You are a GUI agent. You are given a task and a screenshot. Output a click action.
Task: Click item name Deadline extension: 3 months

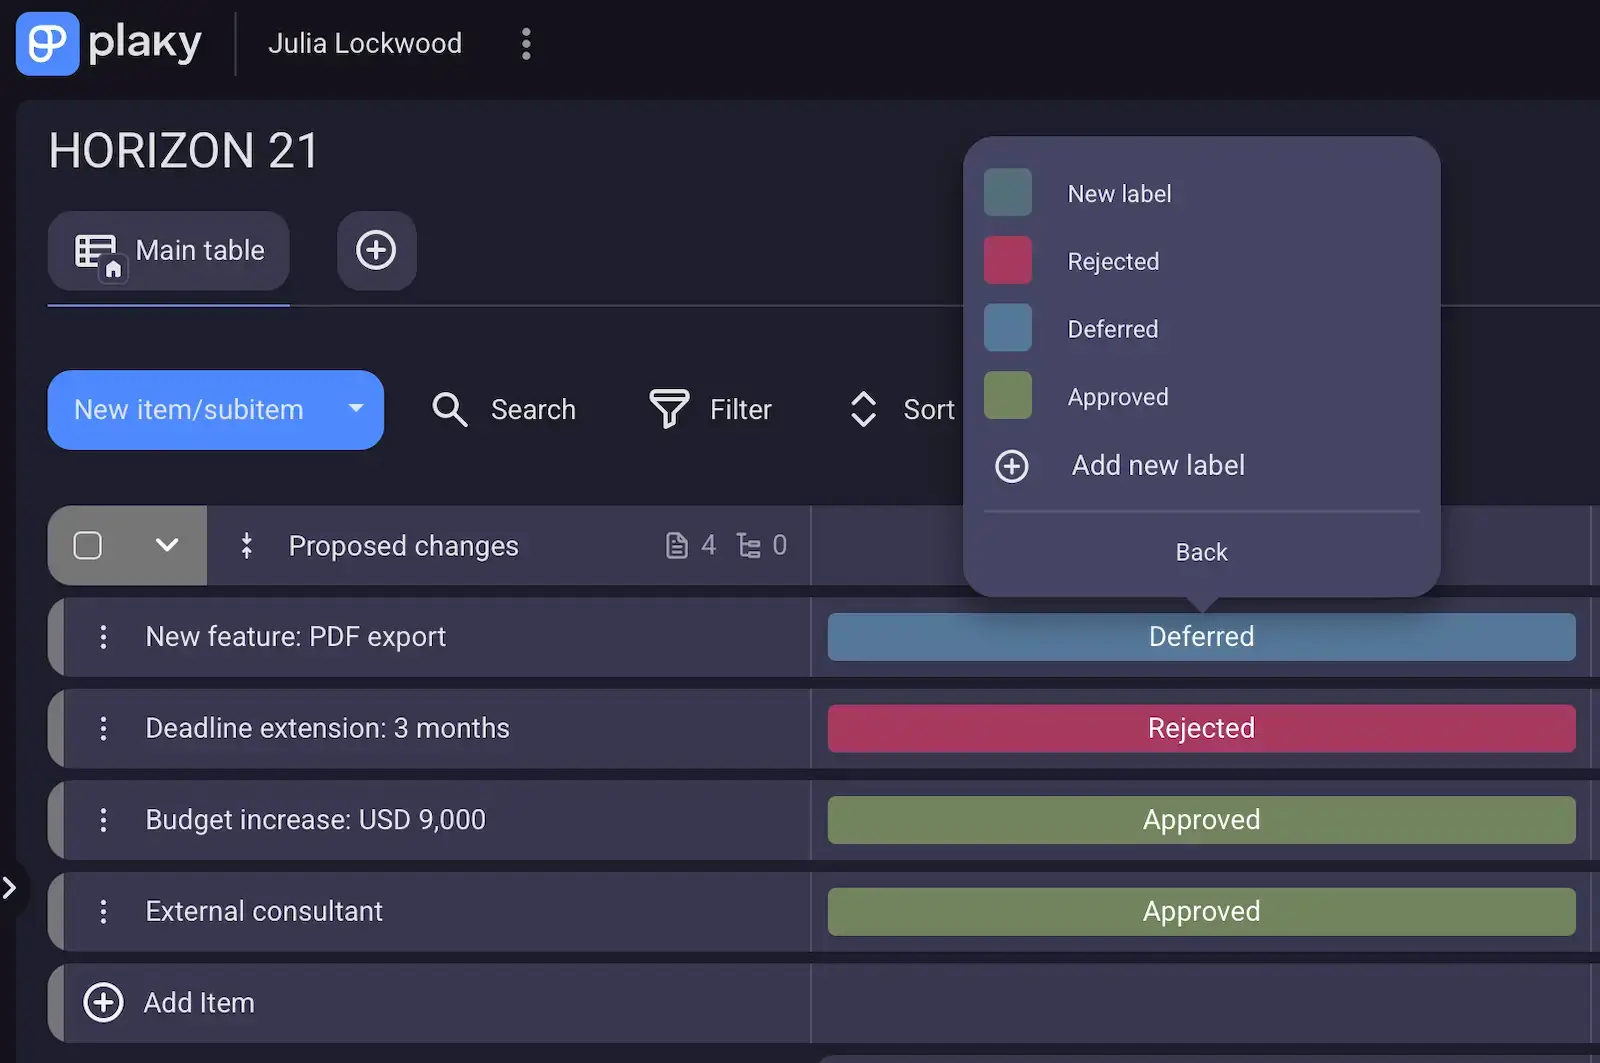click(x=327, y=729)
